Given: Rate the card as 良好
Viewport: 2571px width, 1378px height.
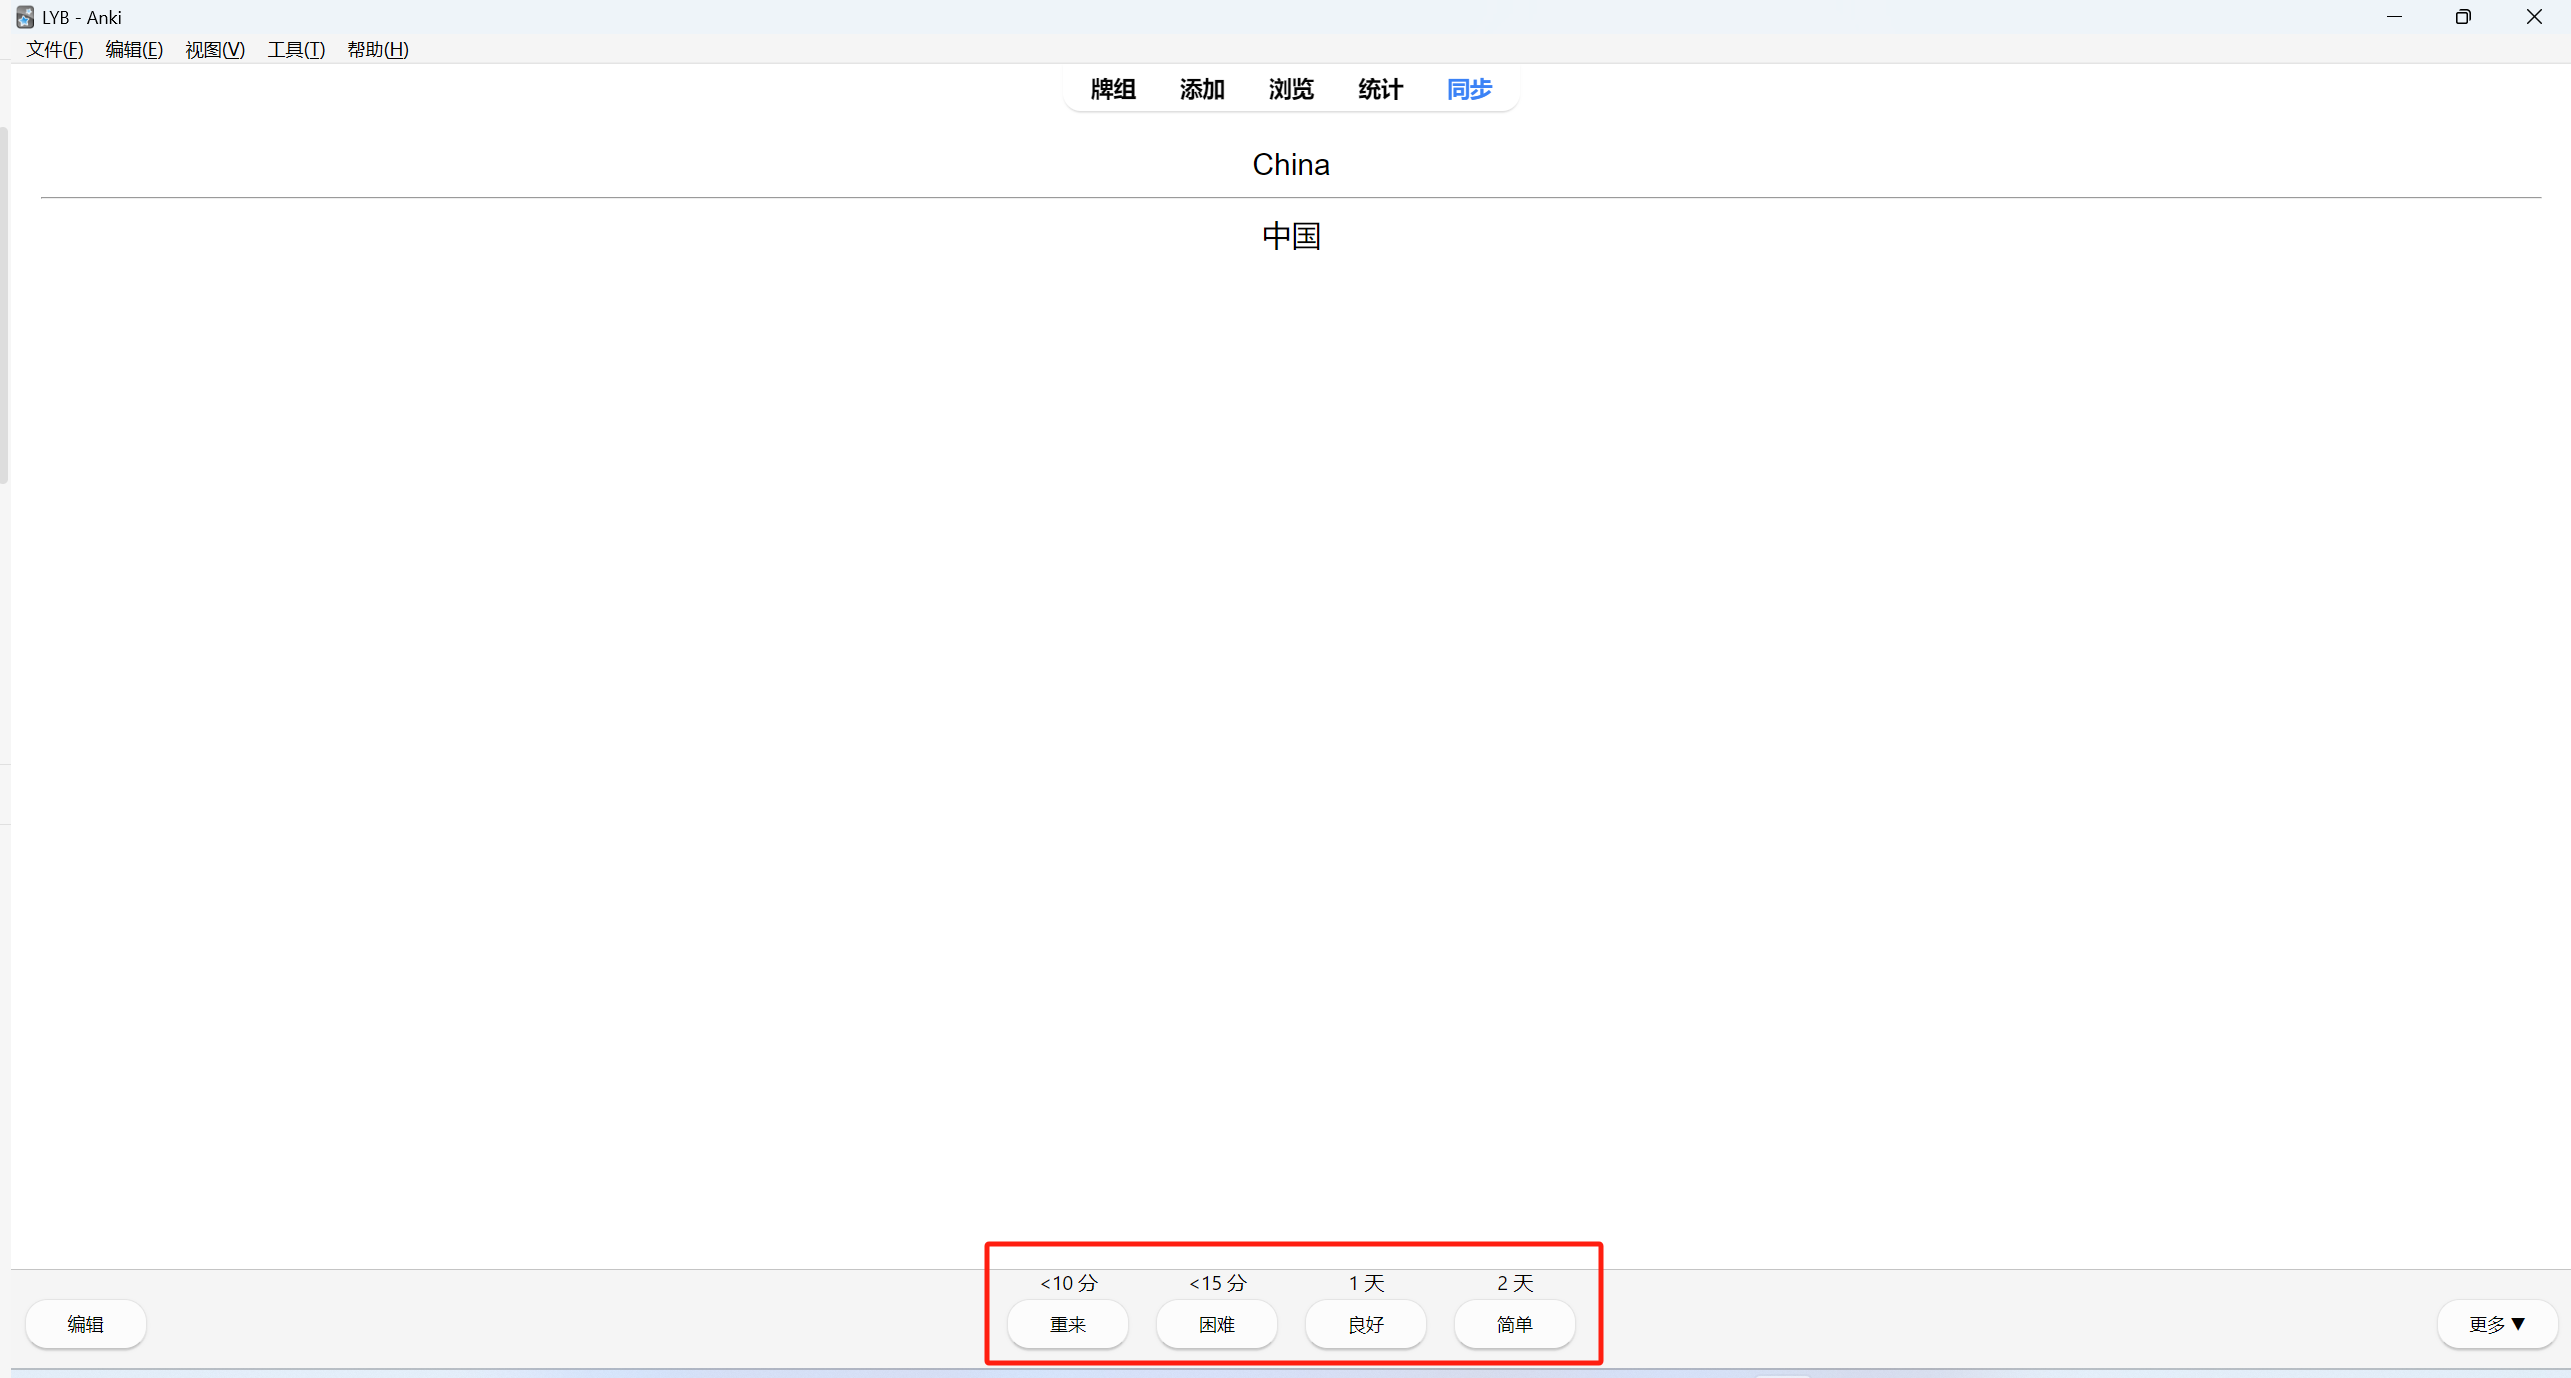Looking at the screenshot, I should click(x=1365, y=1324).
